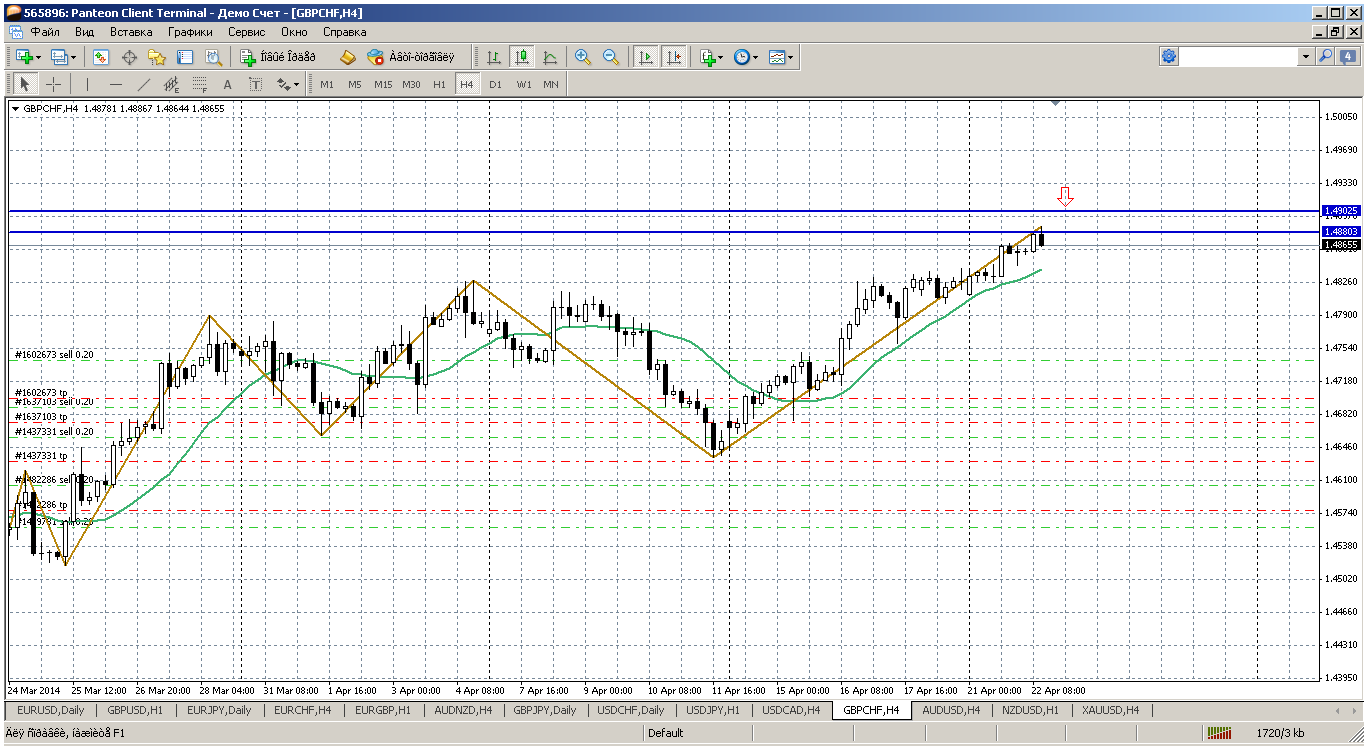Zoom in on the chart

[583, 57]
